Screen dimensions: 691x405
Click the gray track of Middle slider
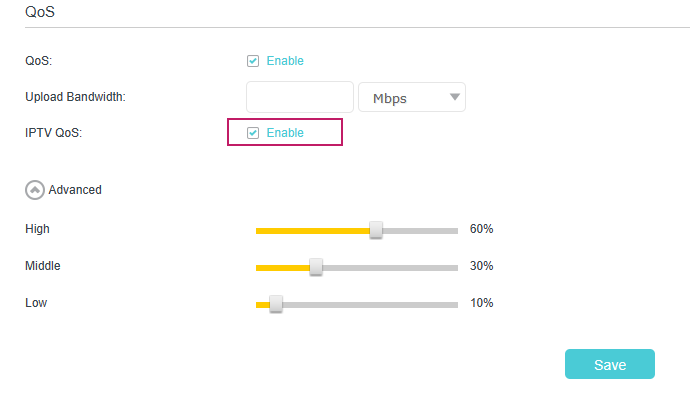390,267
